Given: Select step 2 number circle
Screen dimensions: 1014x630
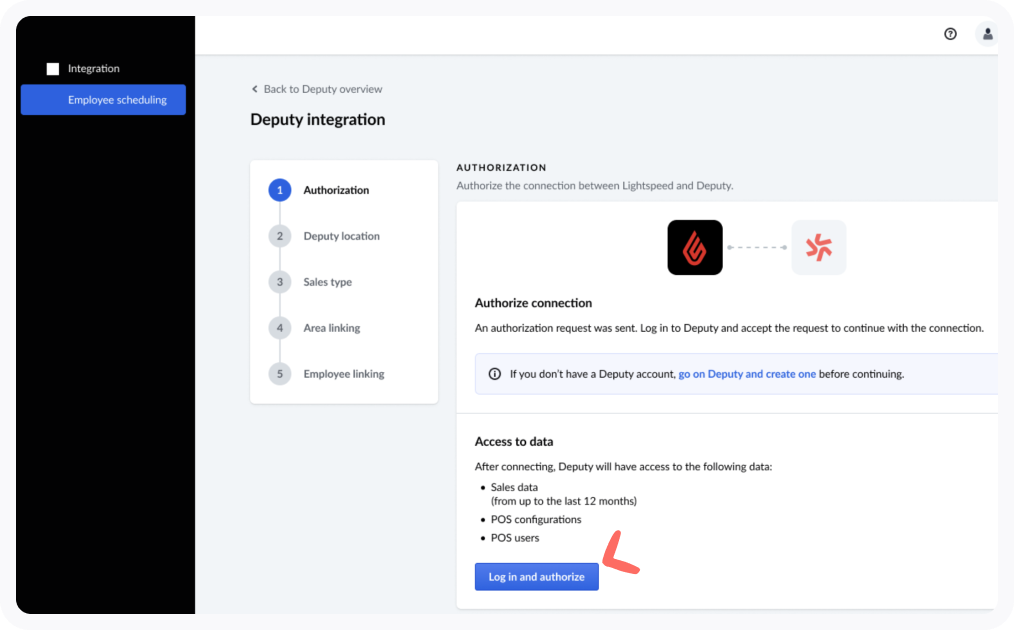Looking at the screenshot, I should (280, 236).
